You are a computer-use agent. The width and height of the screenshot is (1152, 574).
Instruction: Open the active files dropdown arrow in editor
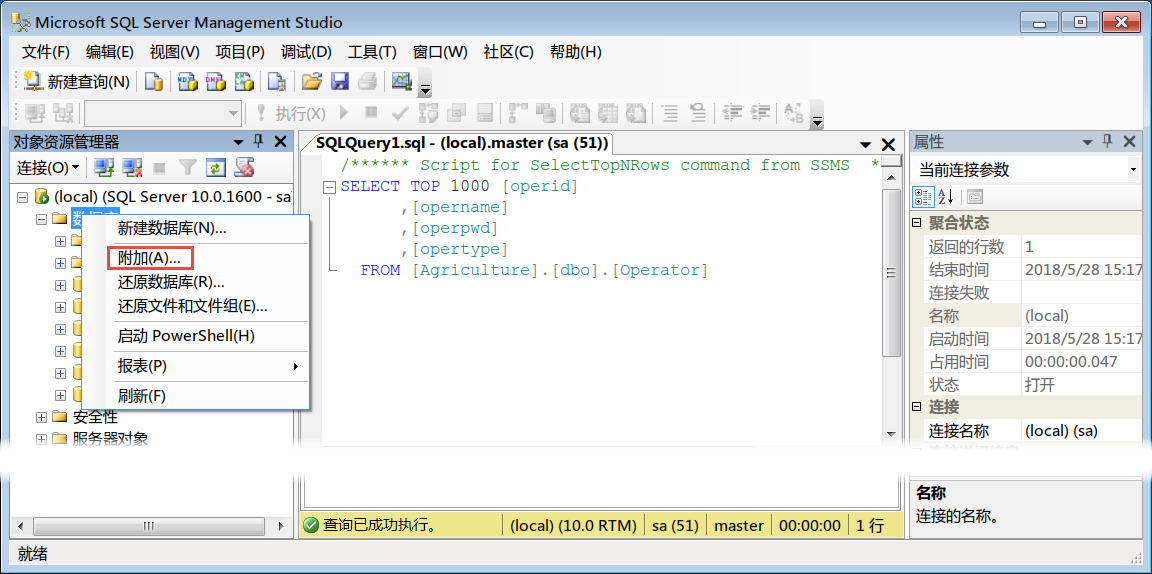point(865,145)
